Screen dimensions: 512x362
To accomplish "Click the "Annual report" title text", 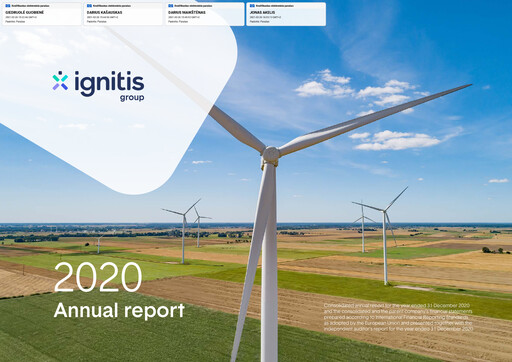I will coord(119,310).
